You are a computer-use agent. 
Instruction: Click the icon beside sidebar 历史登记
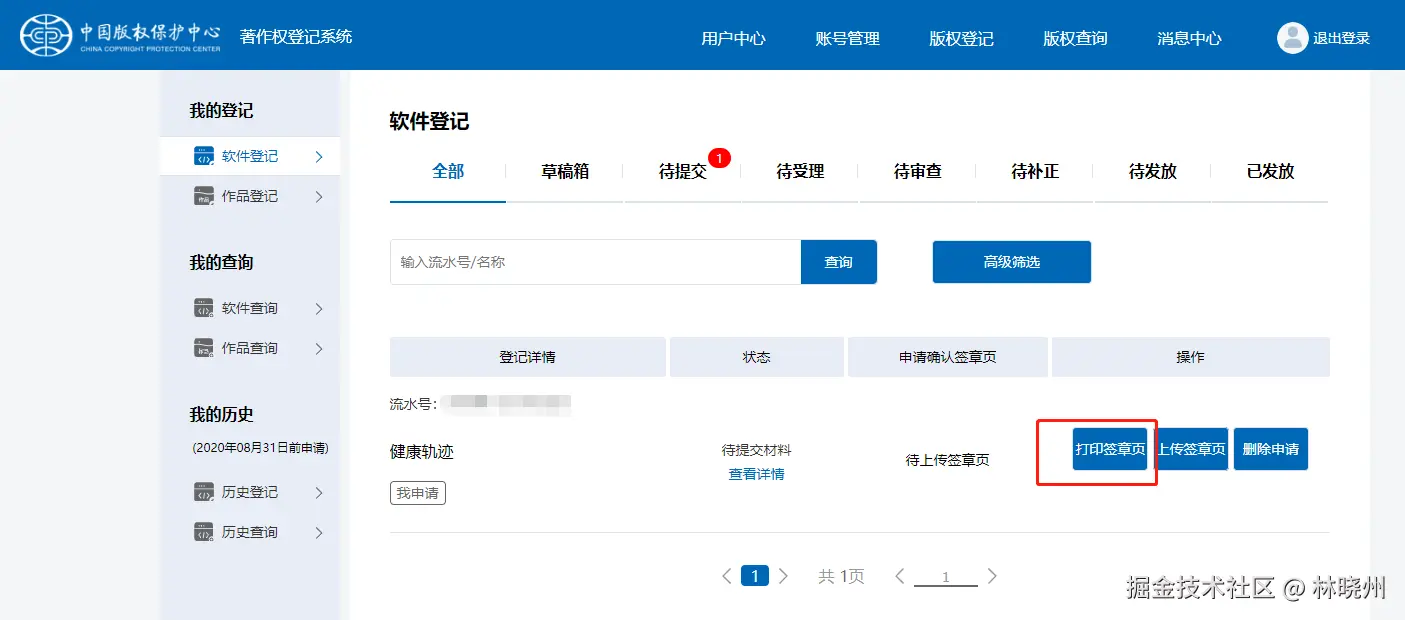pos(203,493)
